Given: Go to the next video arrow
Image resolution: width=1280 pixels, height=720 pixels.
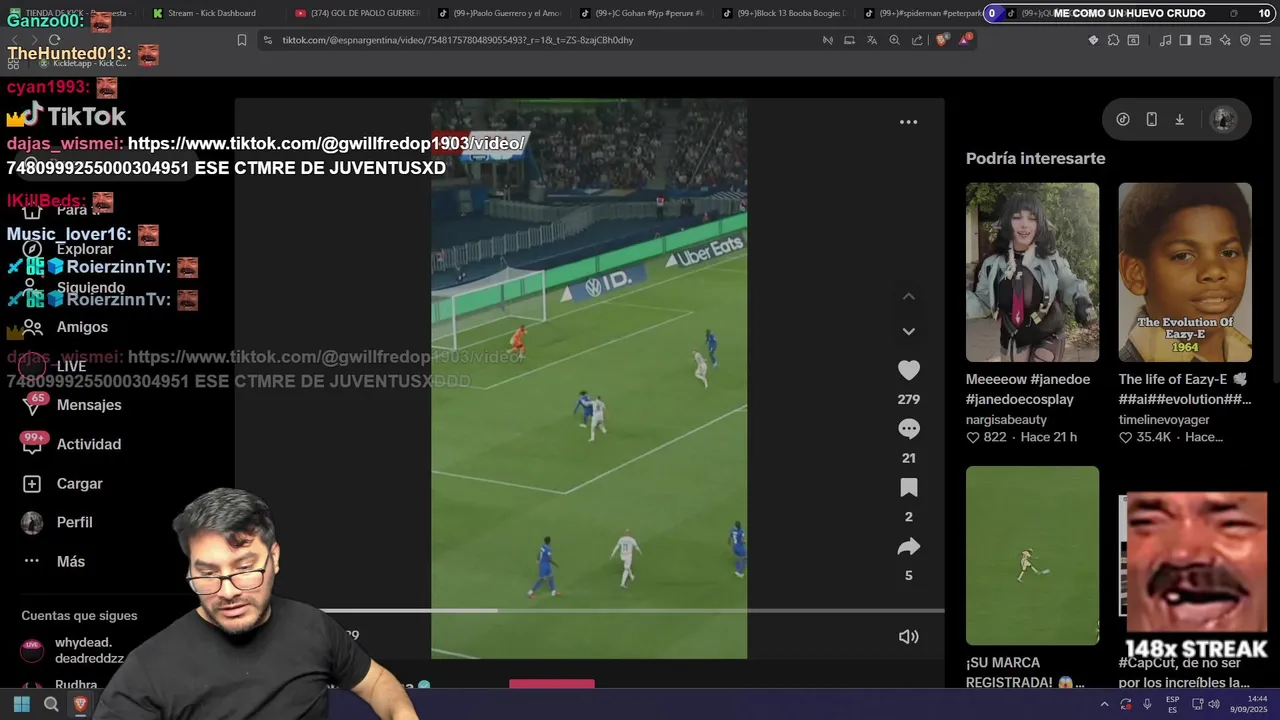Looking at the screenshot, I should tap(908, 331).
